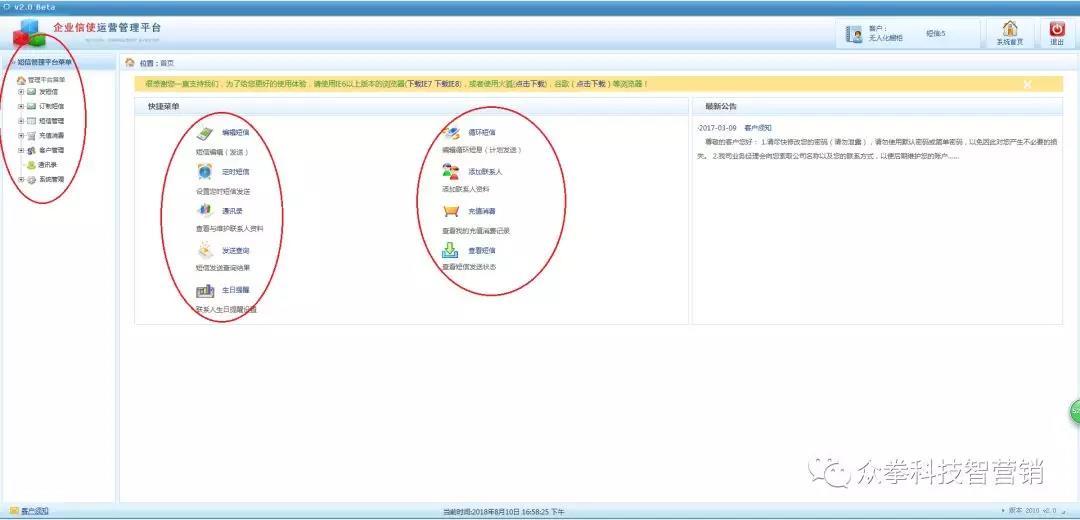The image size is (1080, 520).
Task: Expand the 发短信 tree node
Action: pyautogui.click(x=21, y=92)
